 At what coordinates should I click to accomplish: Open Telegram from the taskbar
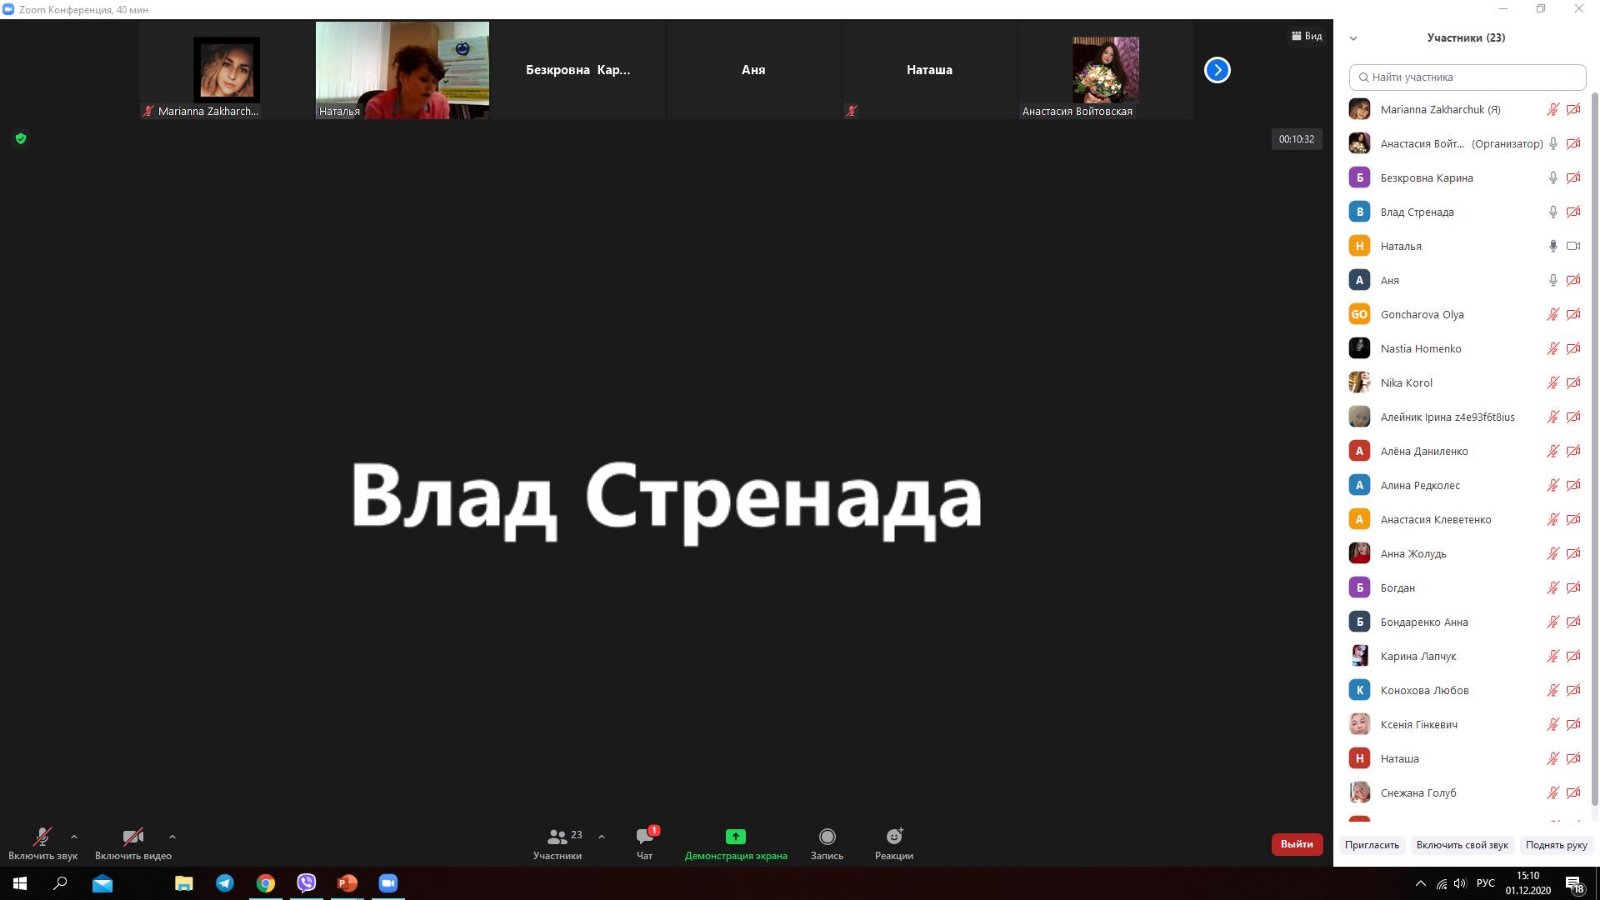tap(225, 883)
